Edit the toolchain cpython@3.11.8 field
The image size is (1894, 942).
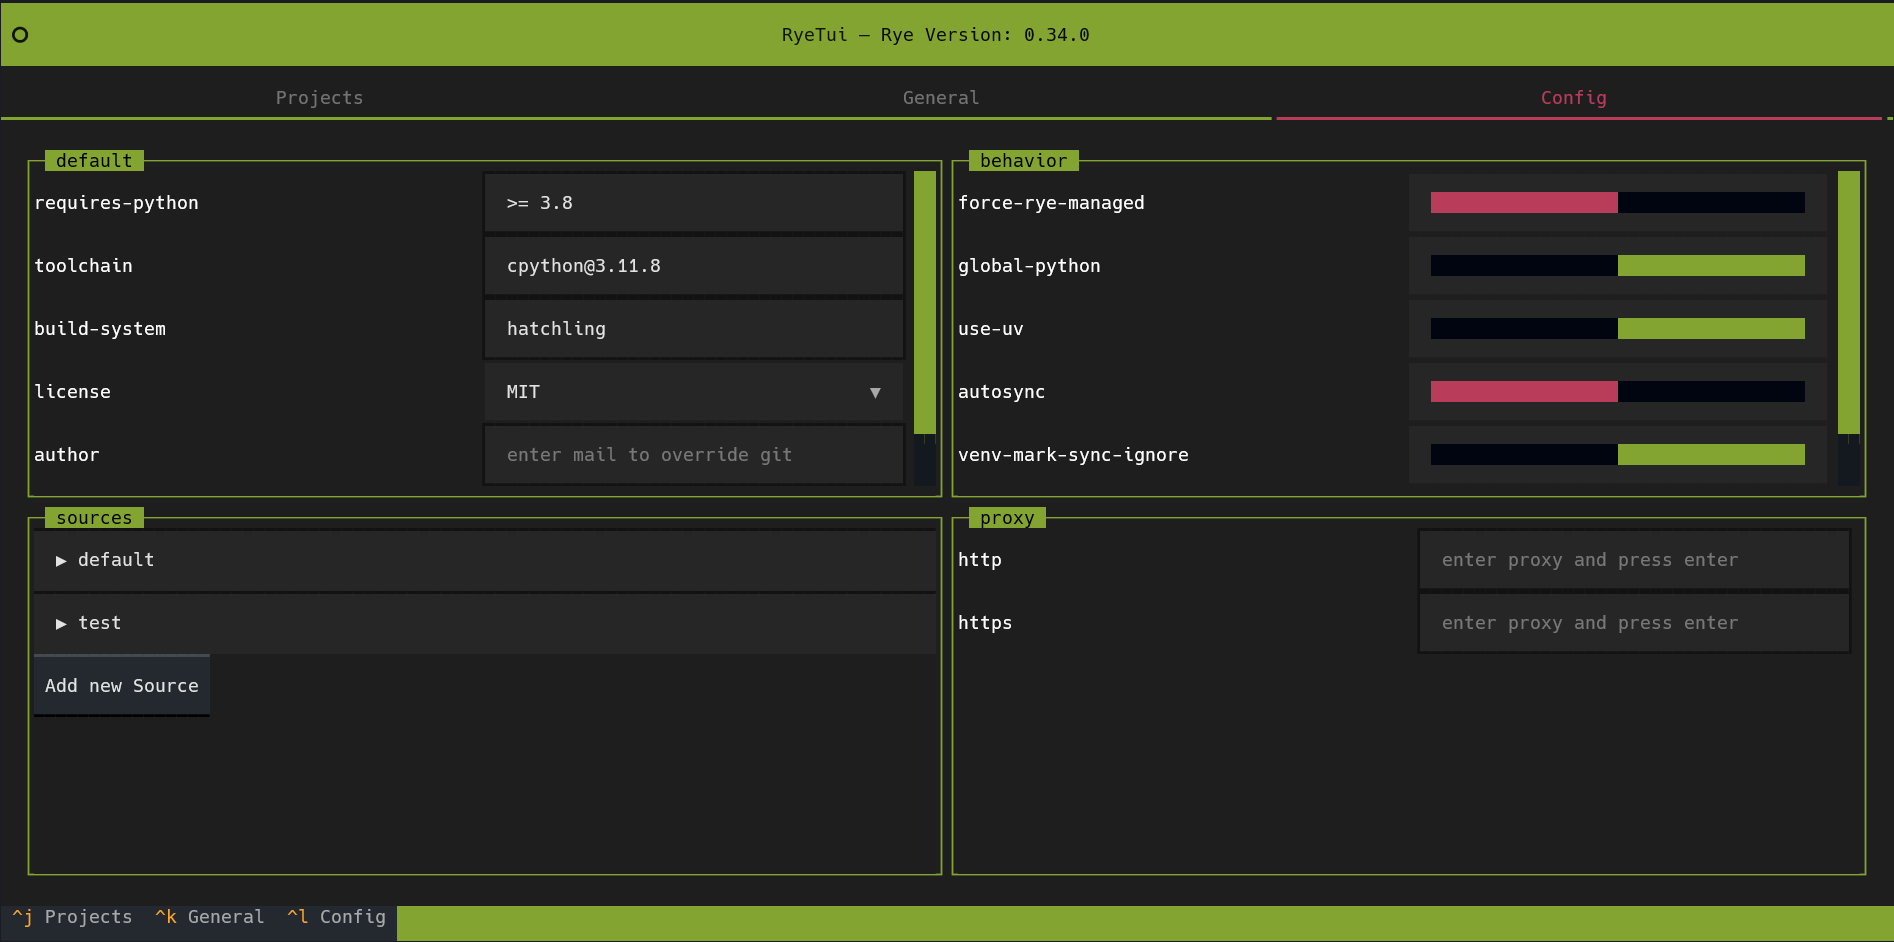click(694, 266)
